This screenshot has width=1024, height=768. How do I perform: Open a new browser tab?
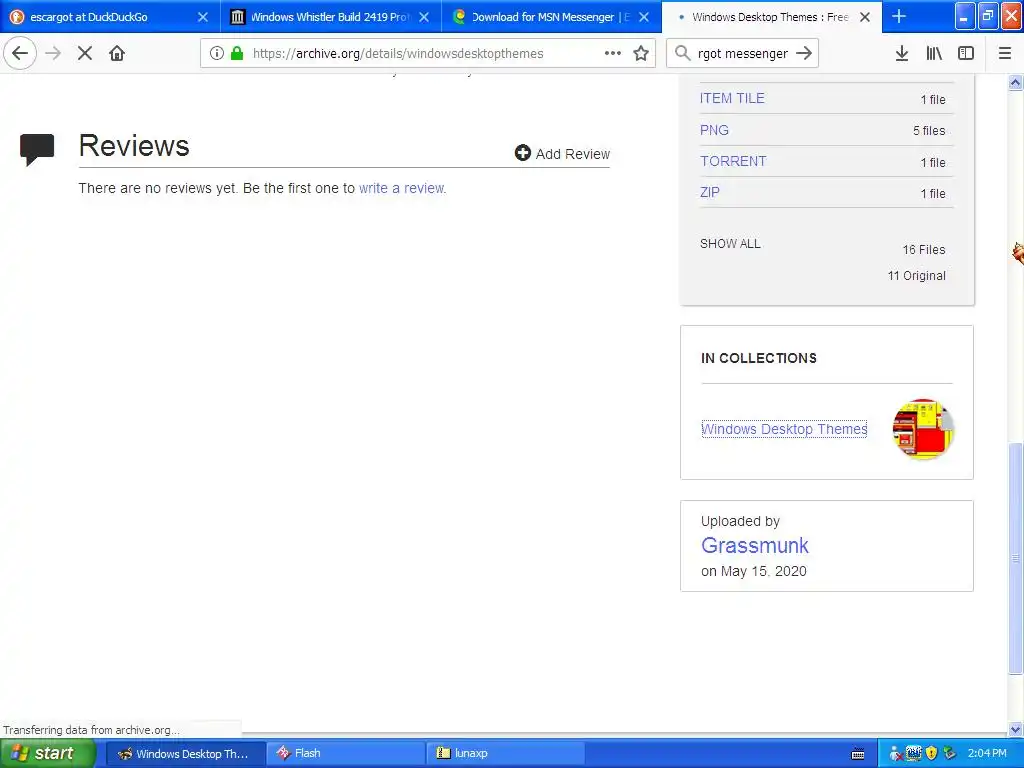tap(899, 16)
